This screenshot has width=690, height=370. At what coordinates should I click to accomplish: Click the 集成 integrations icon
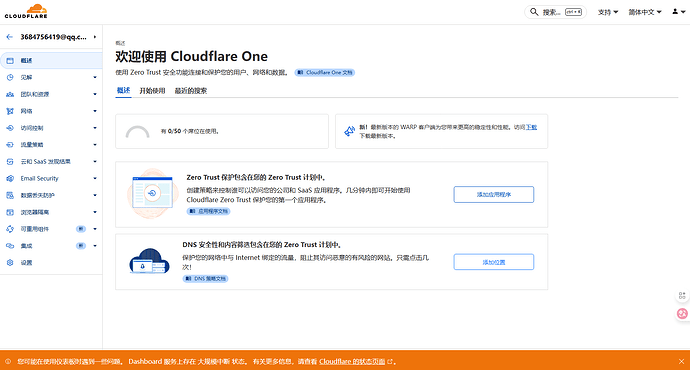point(10,246)
